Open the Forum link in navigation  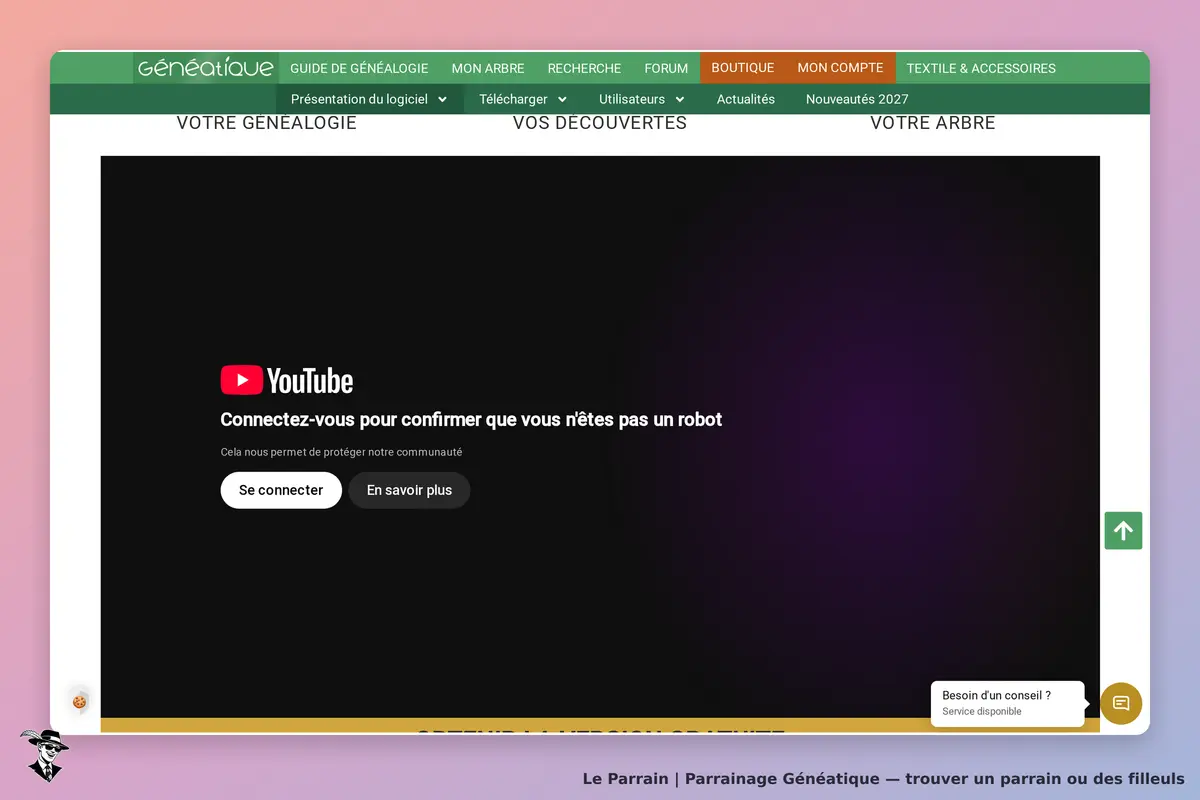666,68
